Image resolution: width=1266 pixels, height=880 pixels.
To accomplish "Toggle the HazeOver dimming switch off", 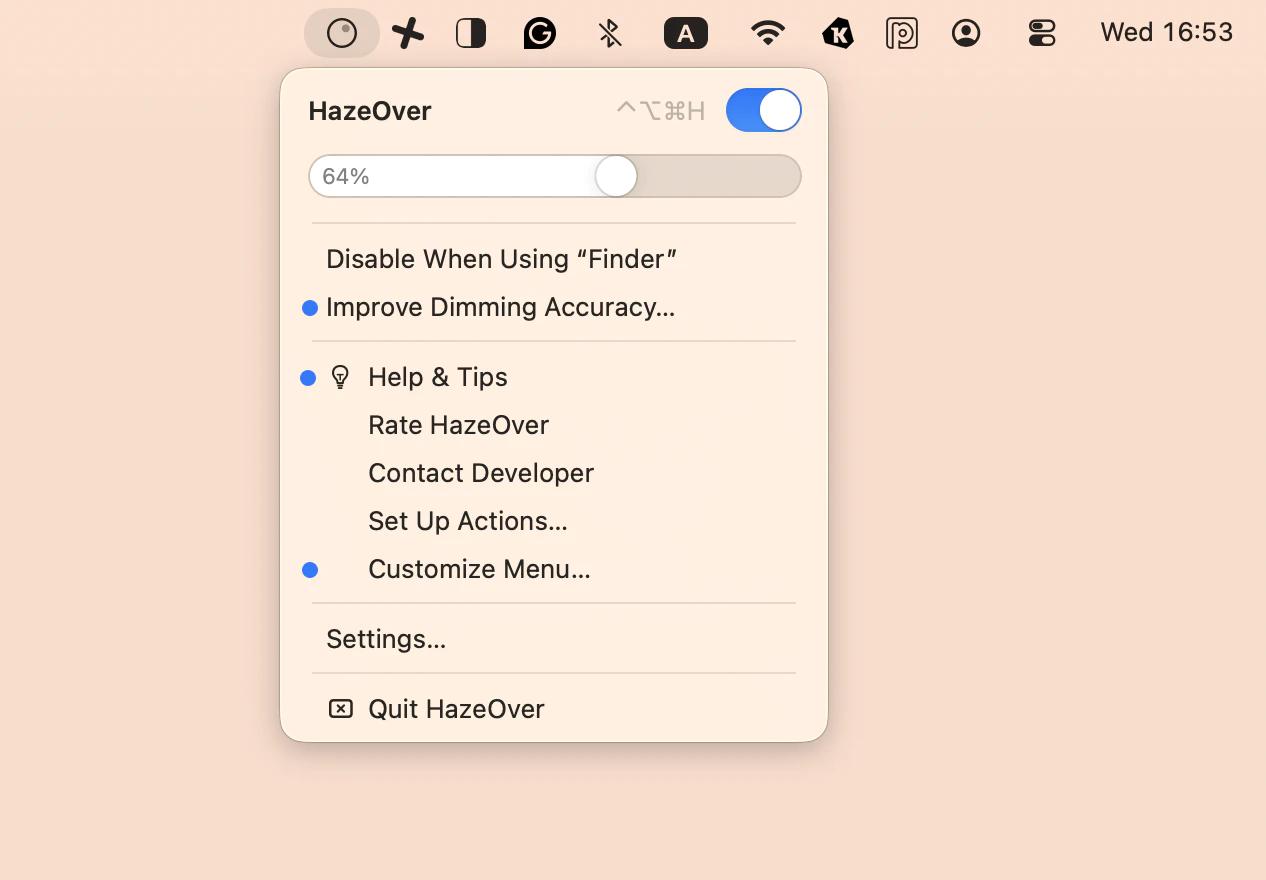I will [x=763, y=110].
